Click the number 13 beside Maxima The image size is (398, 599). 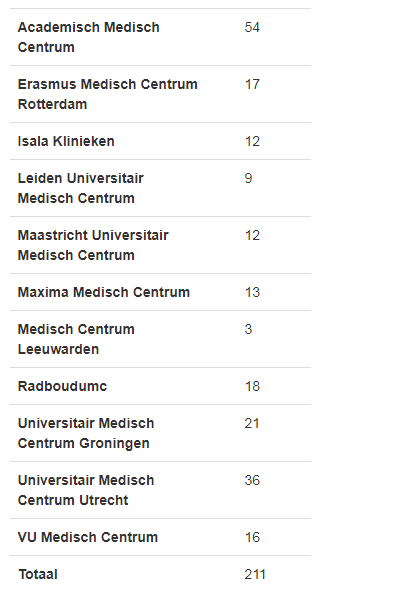point(252,292)
